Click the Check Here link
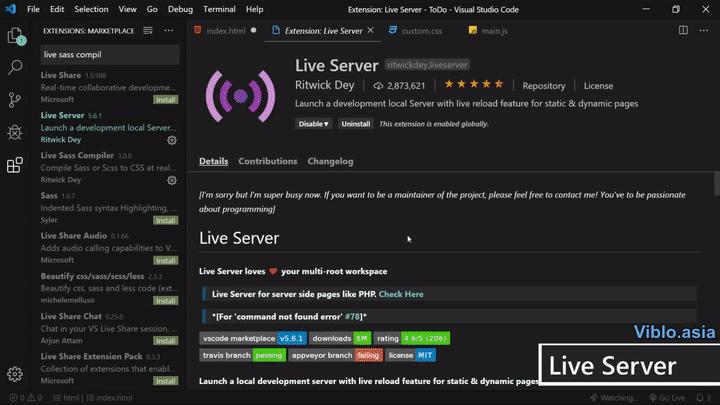 coord(401,294)
